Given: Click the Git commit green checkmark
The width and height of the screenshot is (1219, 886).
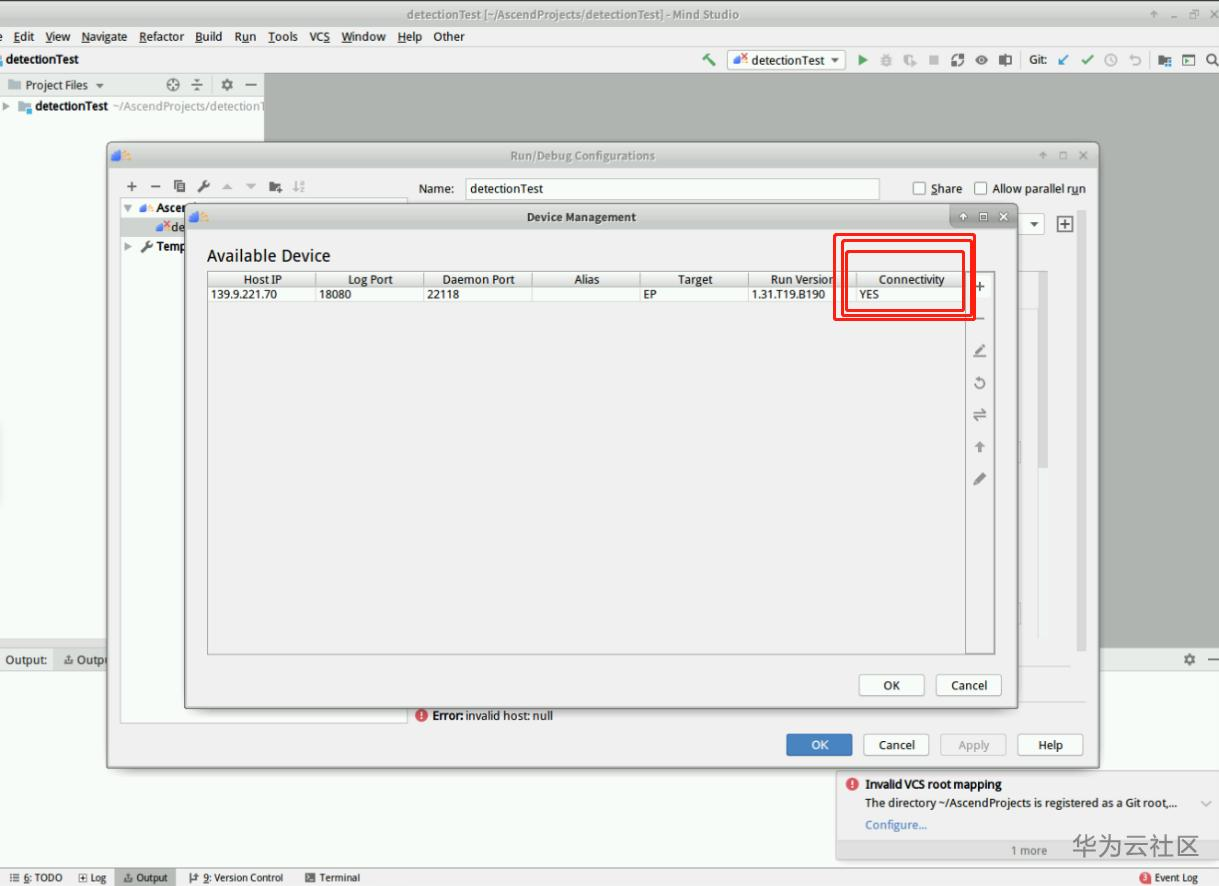Looking at the screenshot, I should 1087,60.
